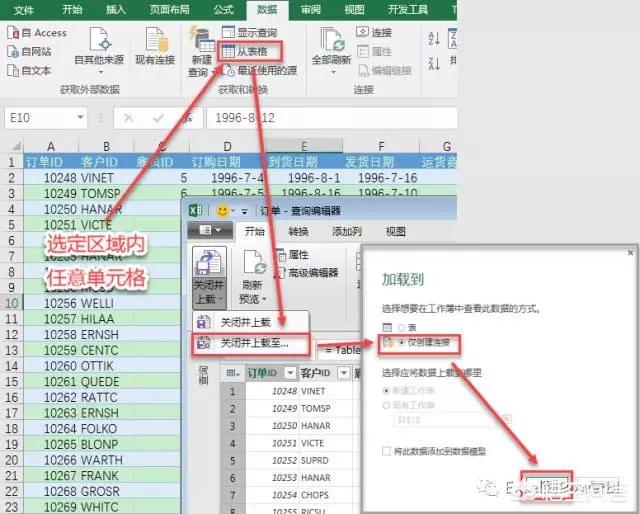Click 属性 in the Excel 连接 group
Viewport: 640px width, 514px height.
click(374, 51)
